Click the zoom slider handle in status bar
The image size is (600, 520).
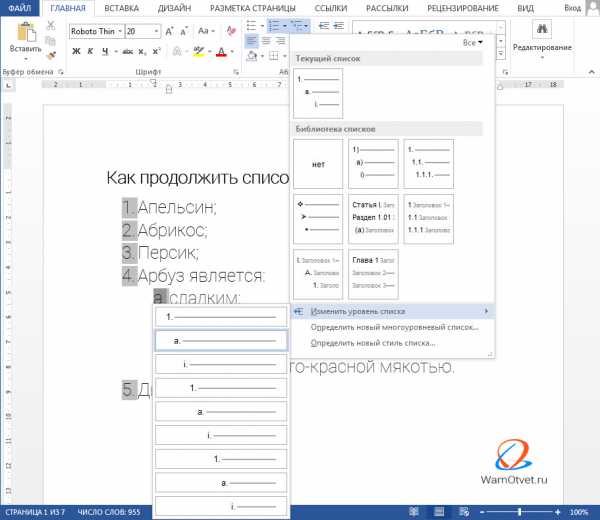click(x=519, y=512)
